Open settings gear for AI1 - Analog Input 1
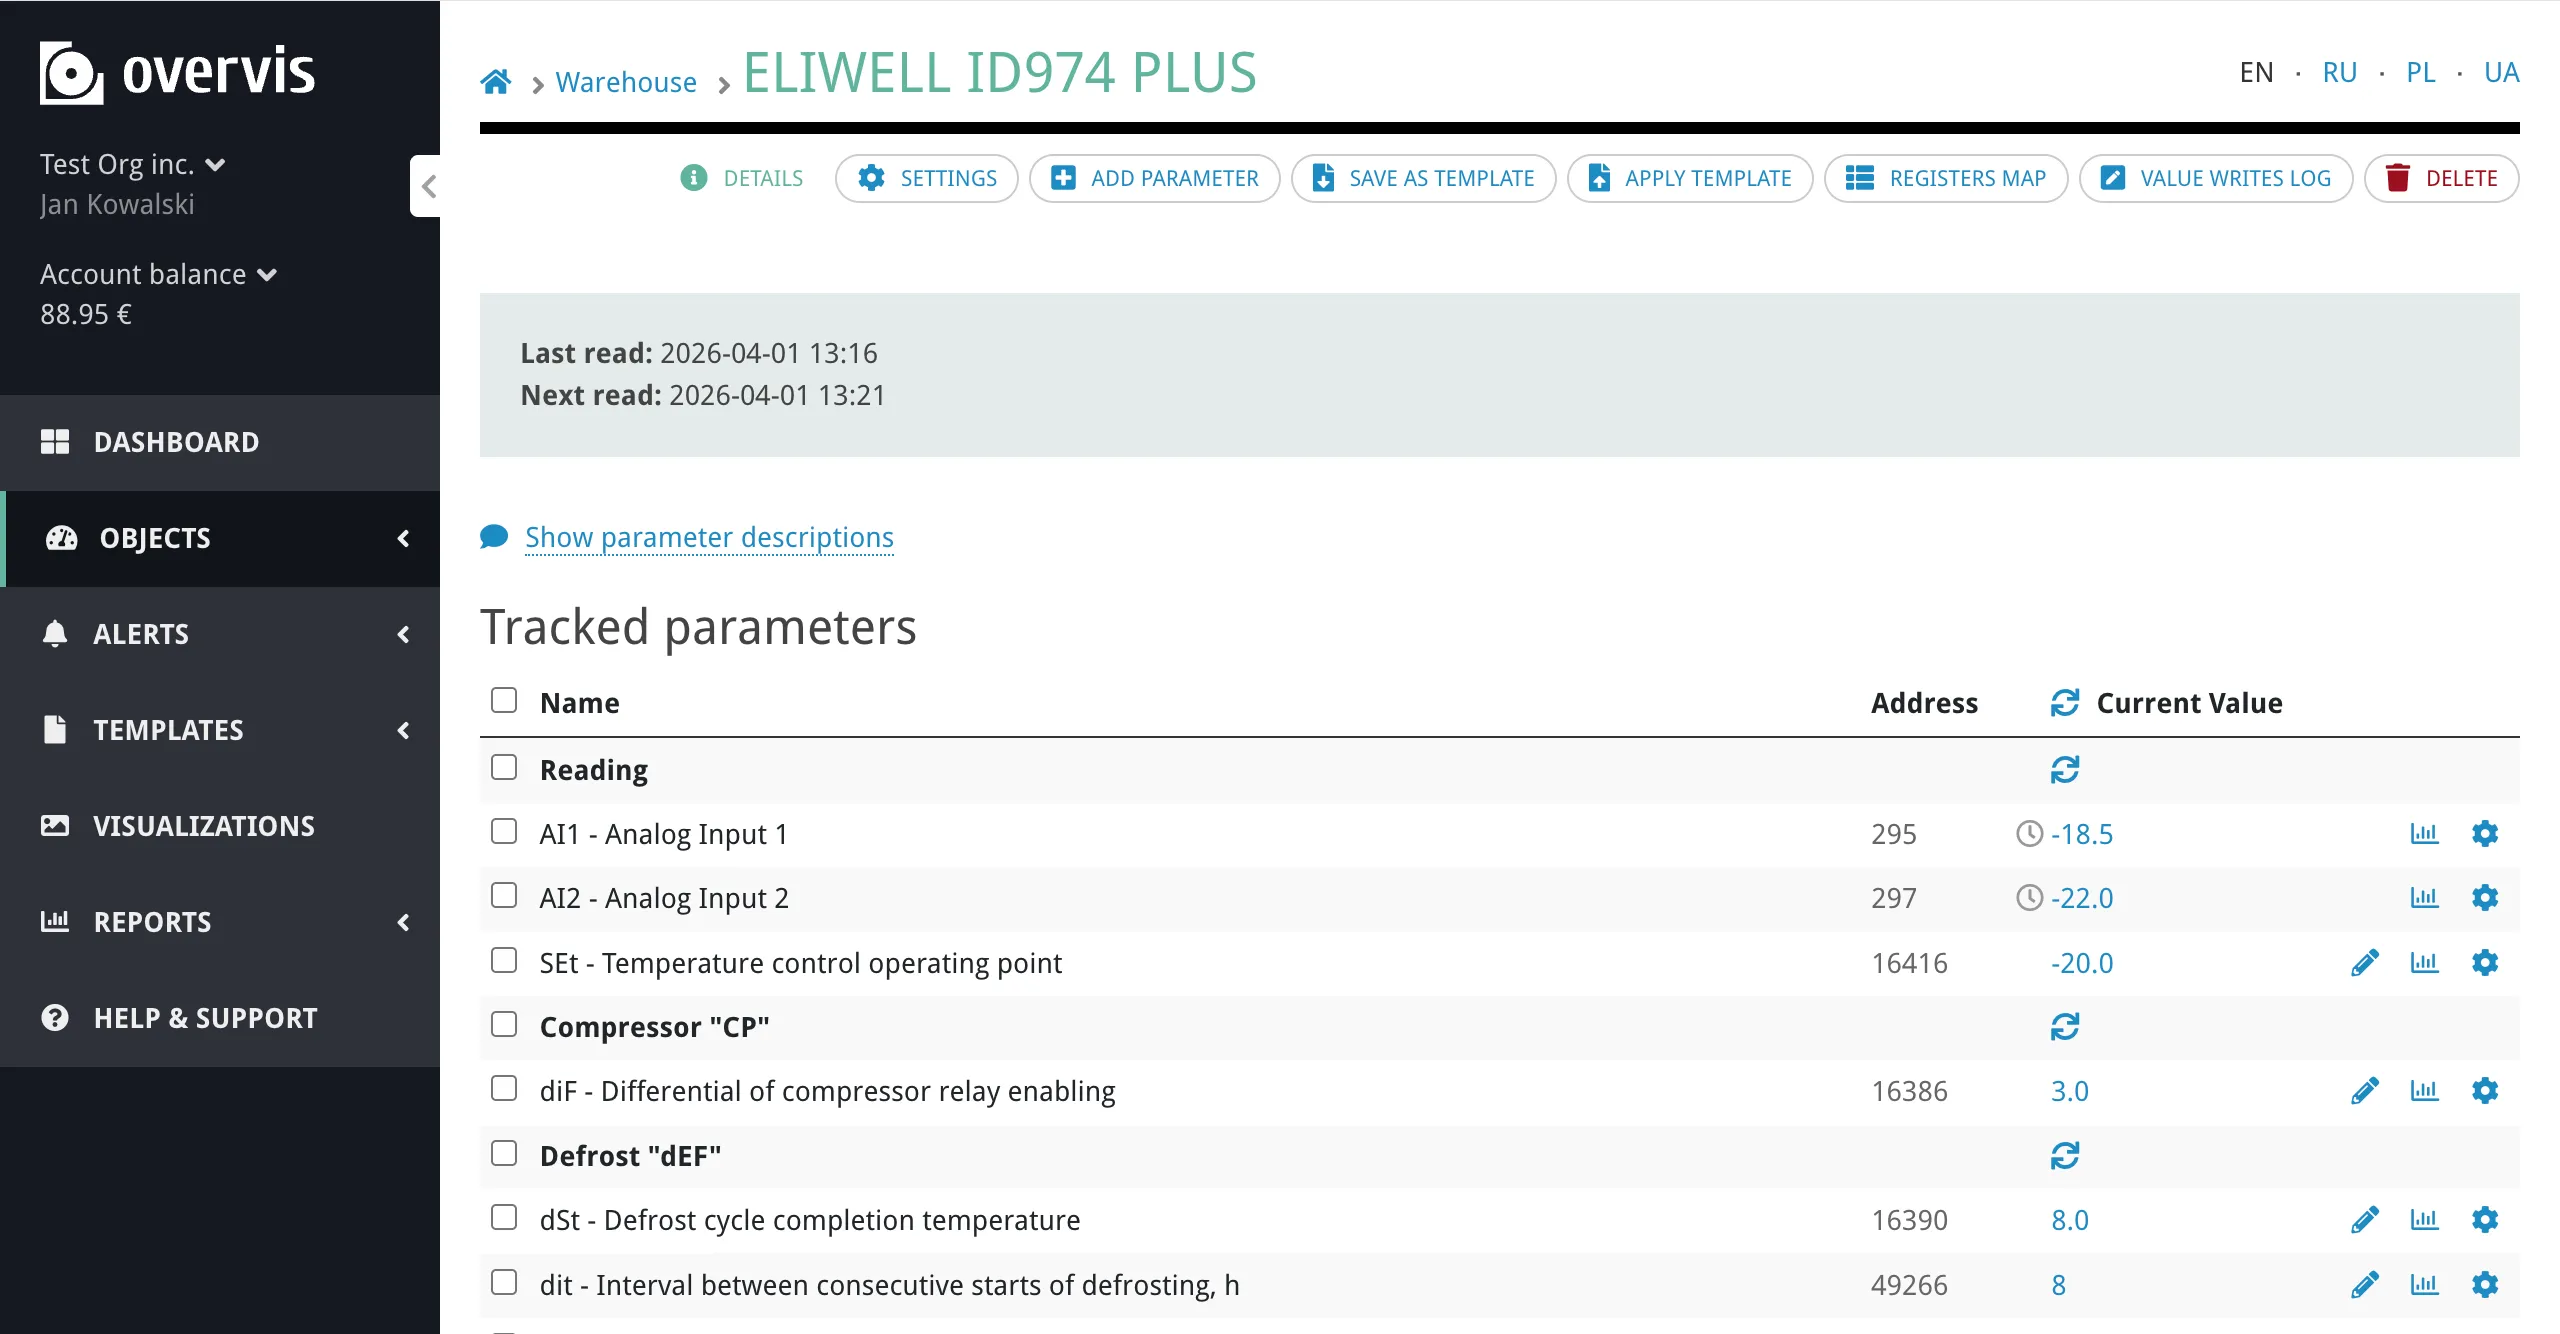2560x1334 pixels. click(2485, 834)
